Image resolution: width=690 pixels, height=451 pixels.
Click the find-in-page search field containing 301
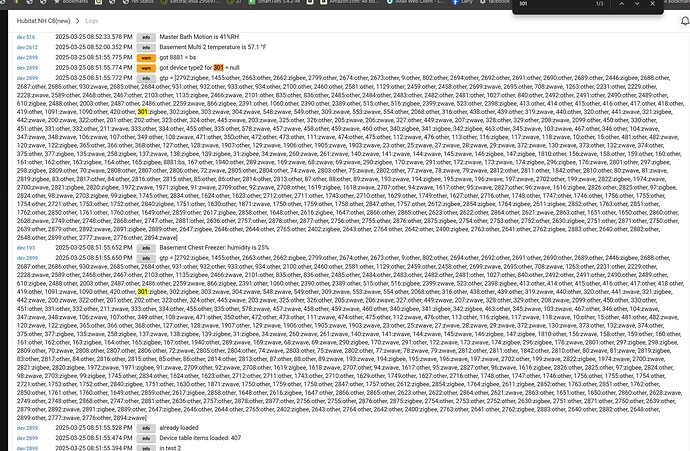[554, 4]
